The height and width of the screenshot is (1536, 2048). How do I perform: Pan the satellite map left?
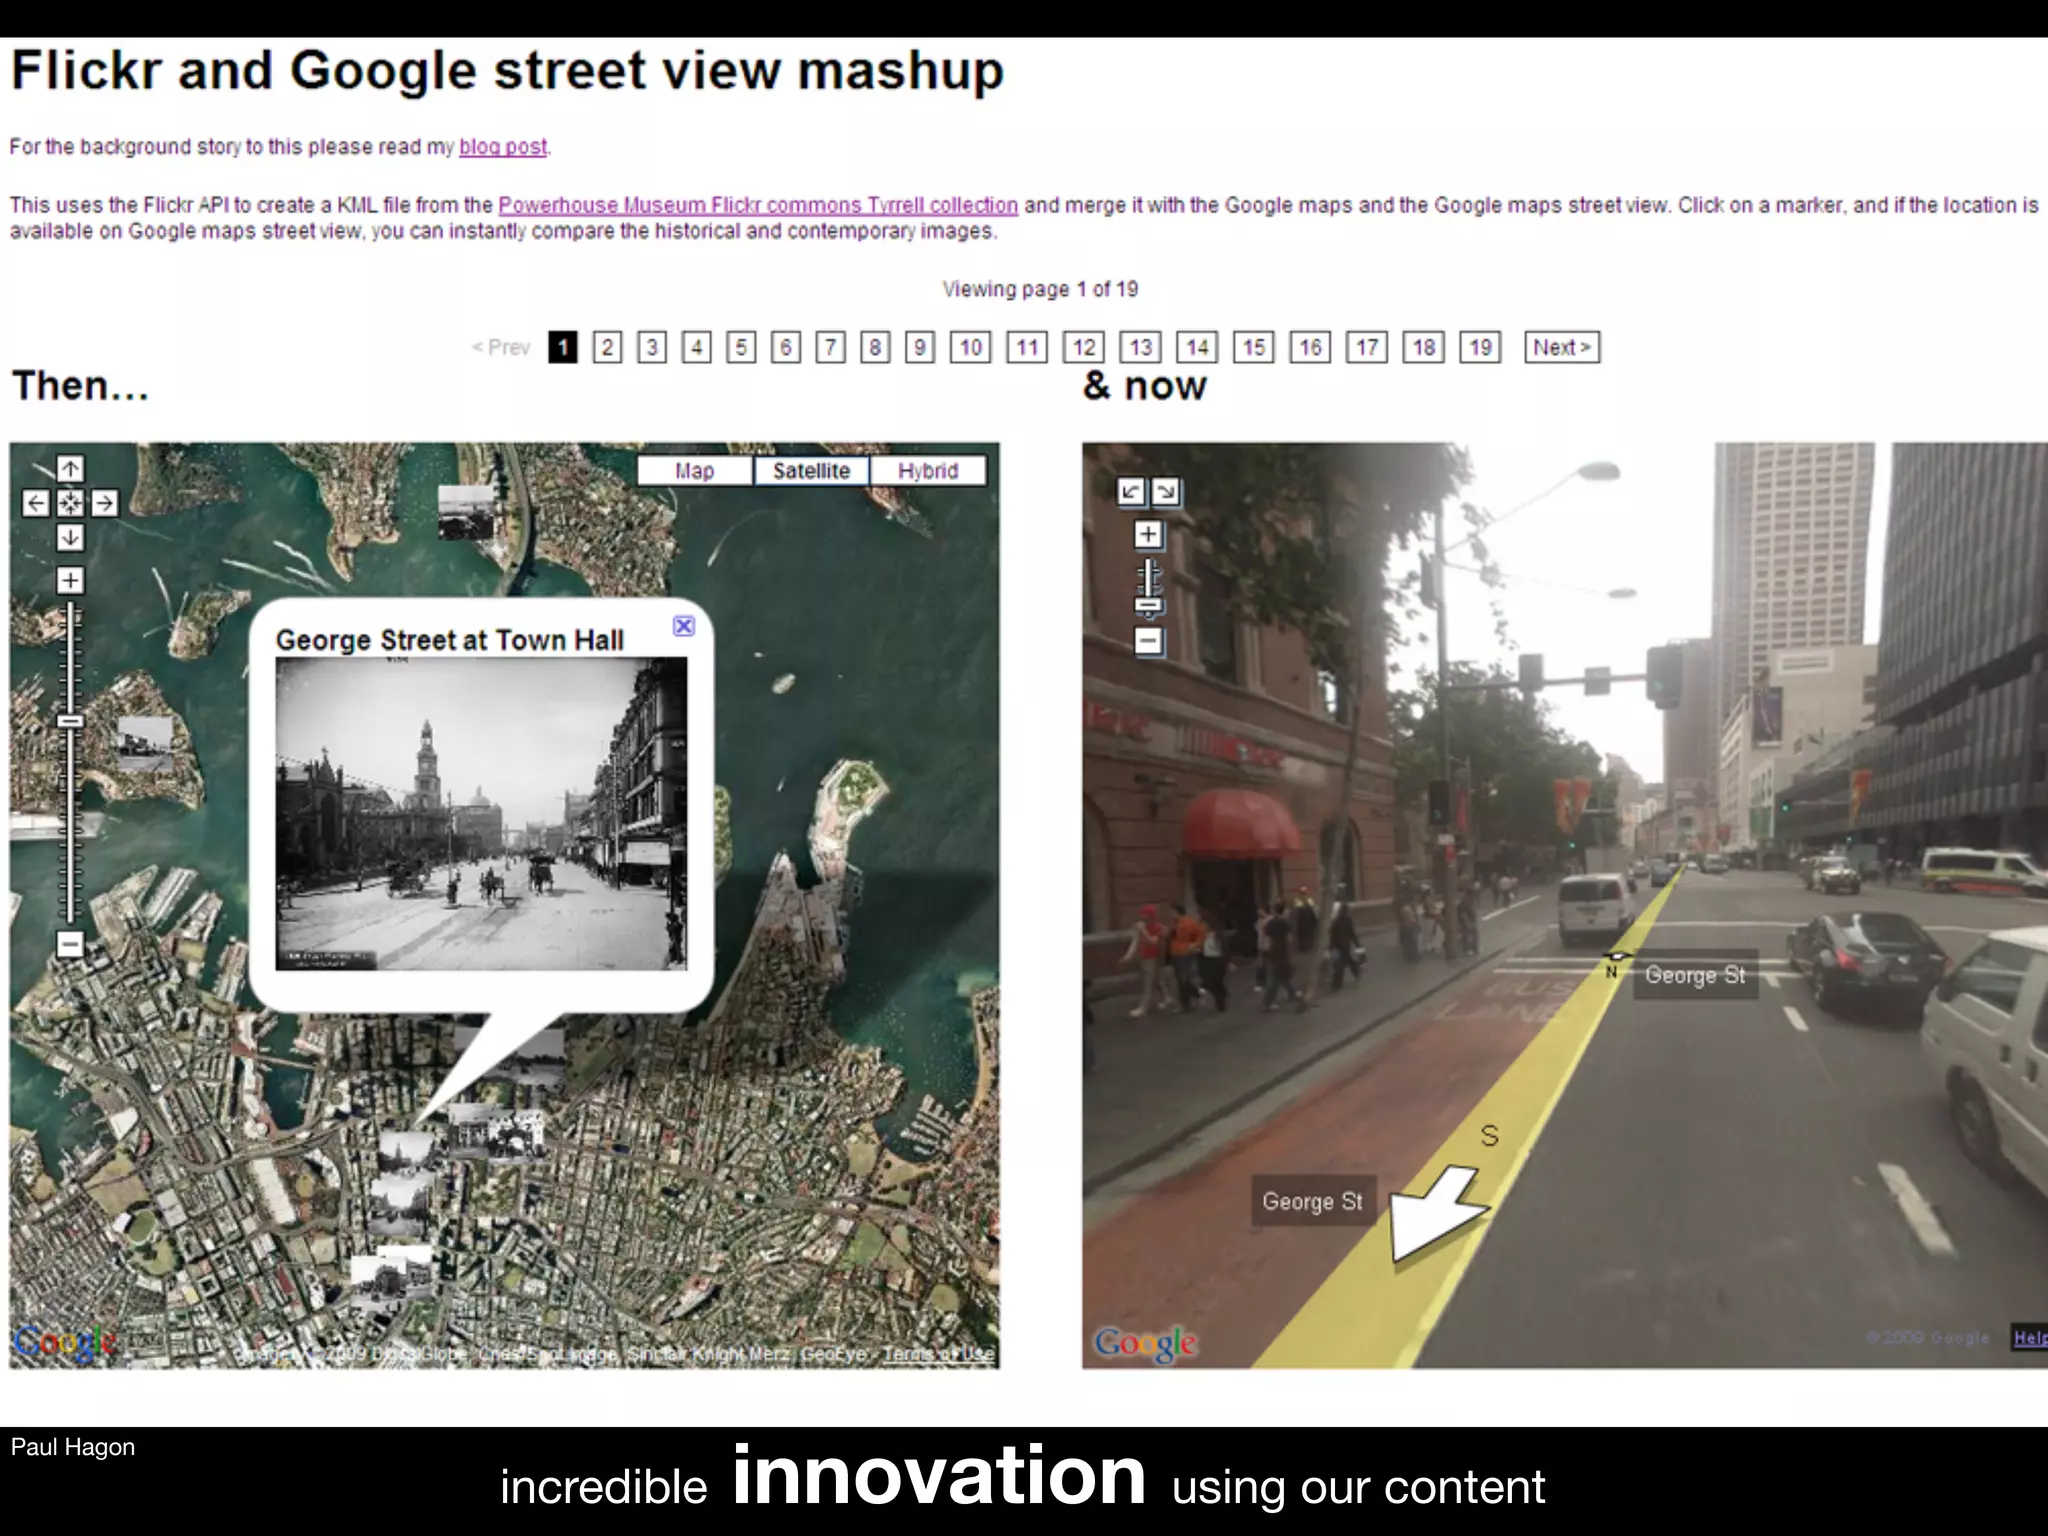36,502
